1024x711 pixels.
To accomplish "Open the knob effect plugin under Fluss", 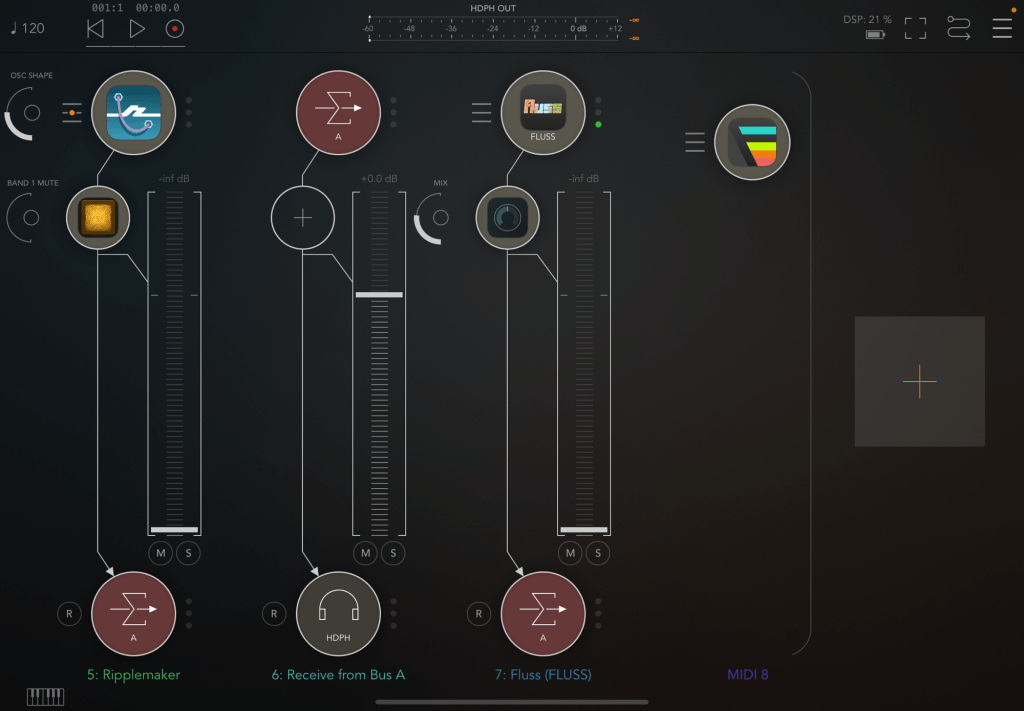I will pos(507,218).
